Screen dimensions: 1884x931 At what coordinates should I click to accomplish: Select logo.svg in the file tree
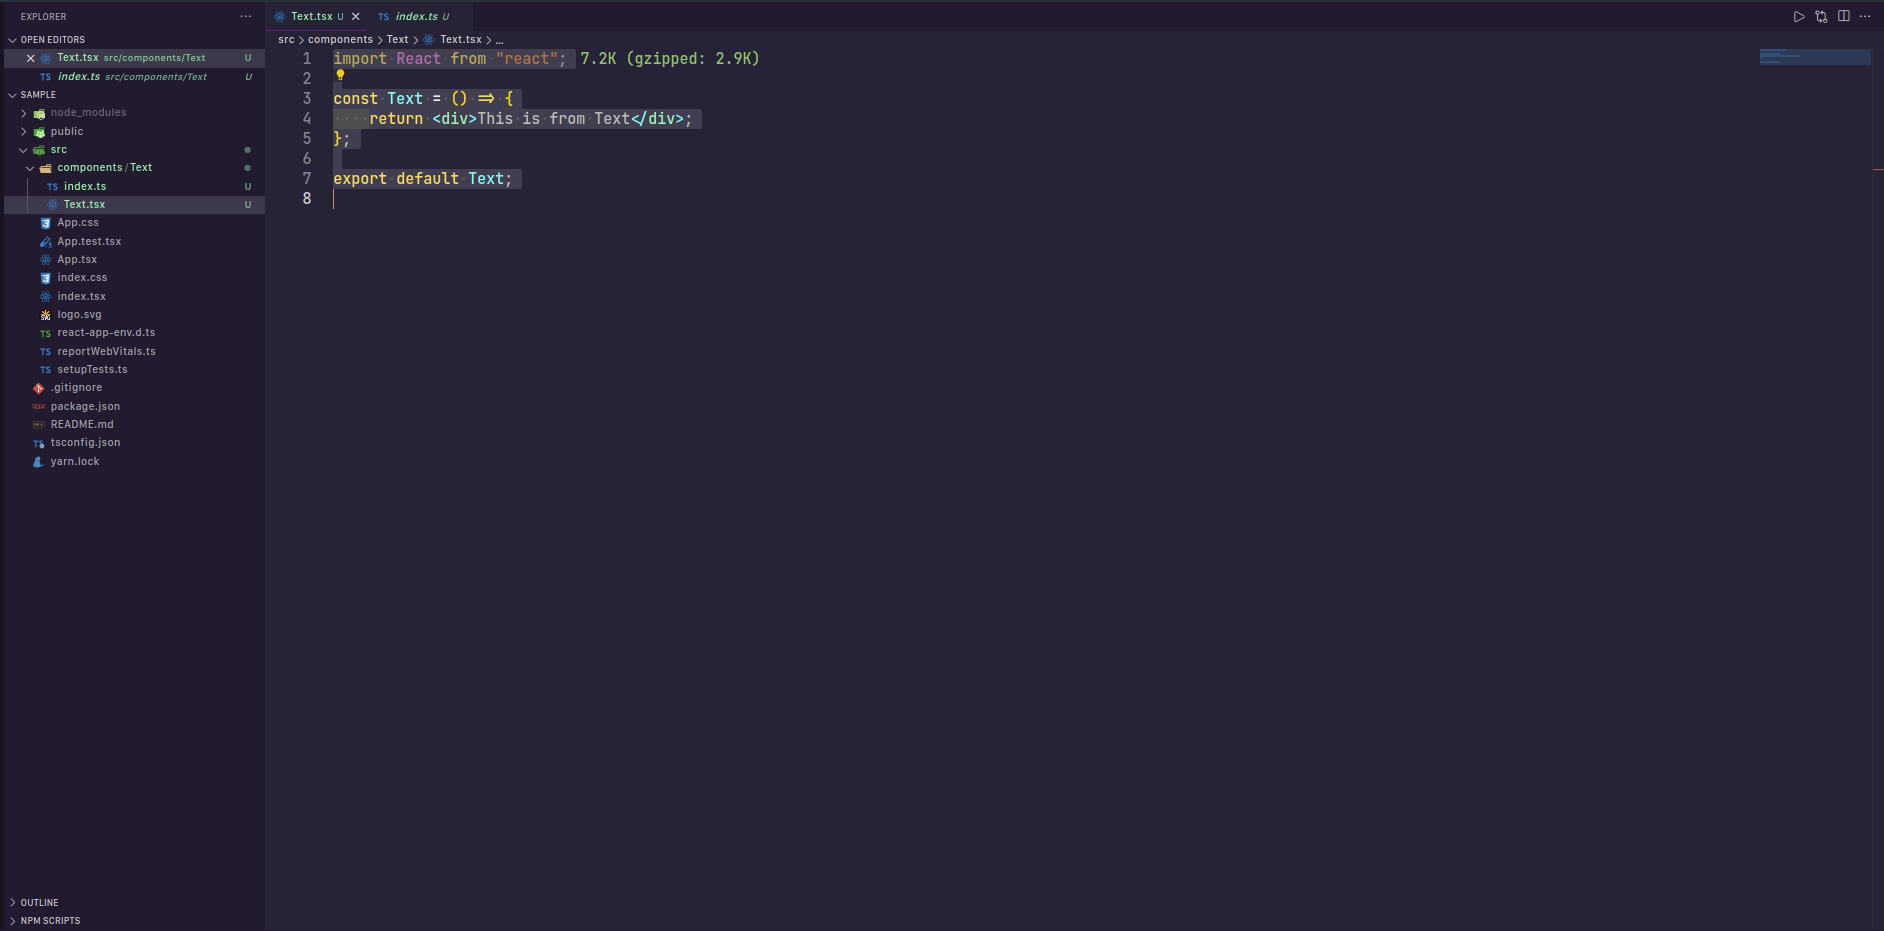(x=79, y=315)
